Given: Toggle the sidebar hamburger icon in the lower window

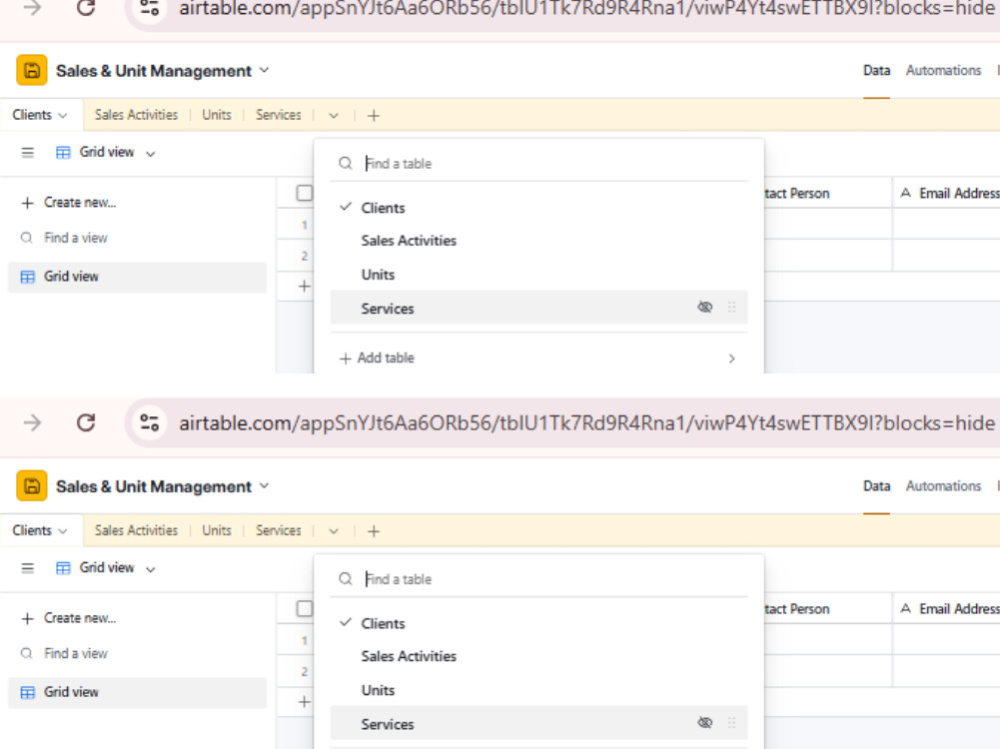Looking at the screenshot, I should 27,568.
